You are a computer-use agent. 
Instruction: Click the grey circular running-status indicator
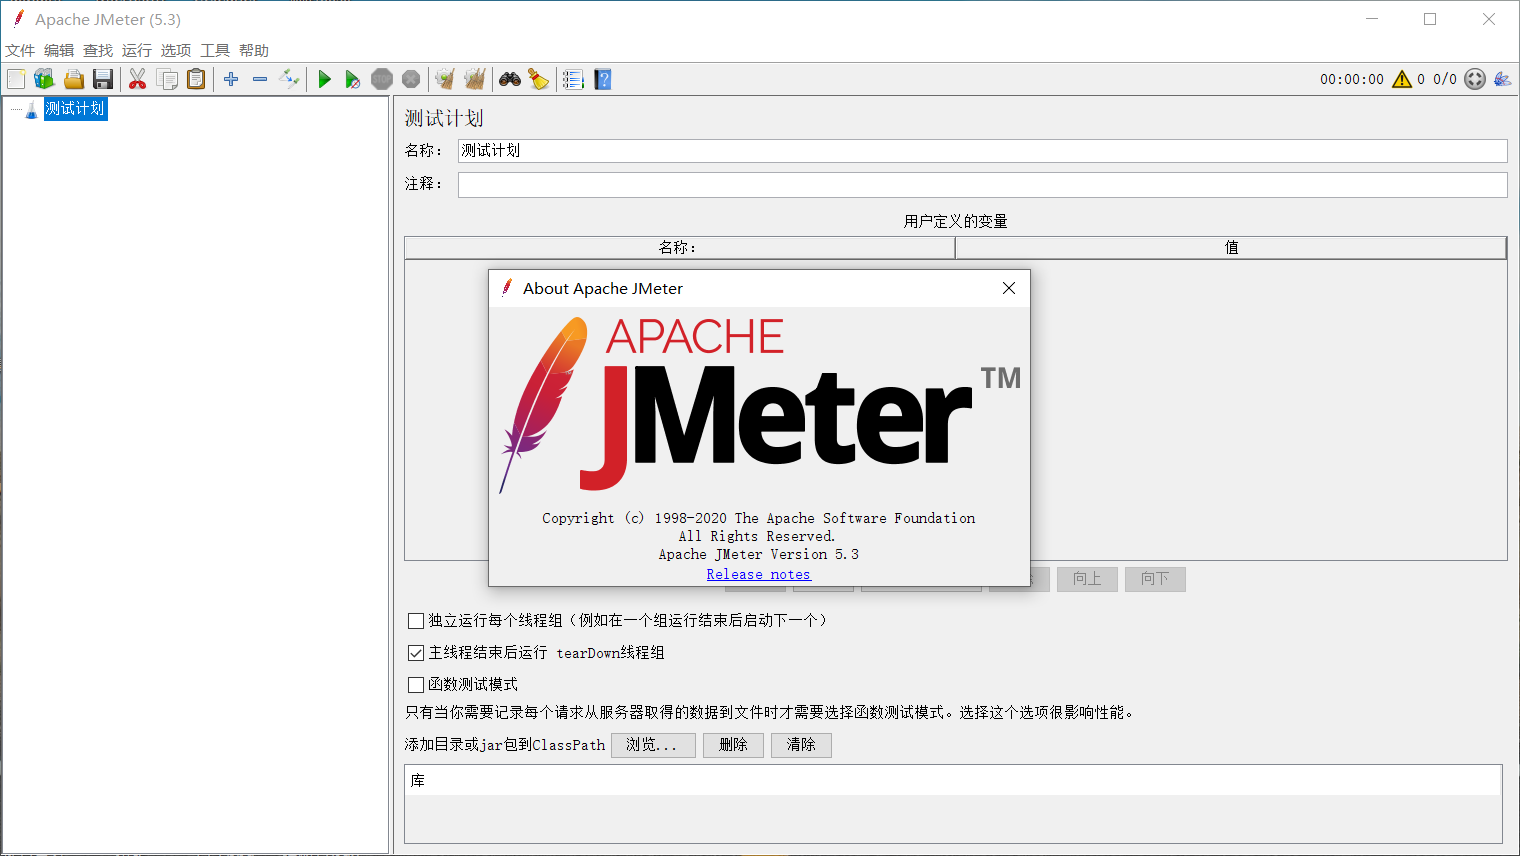[1475, 79]
